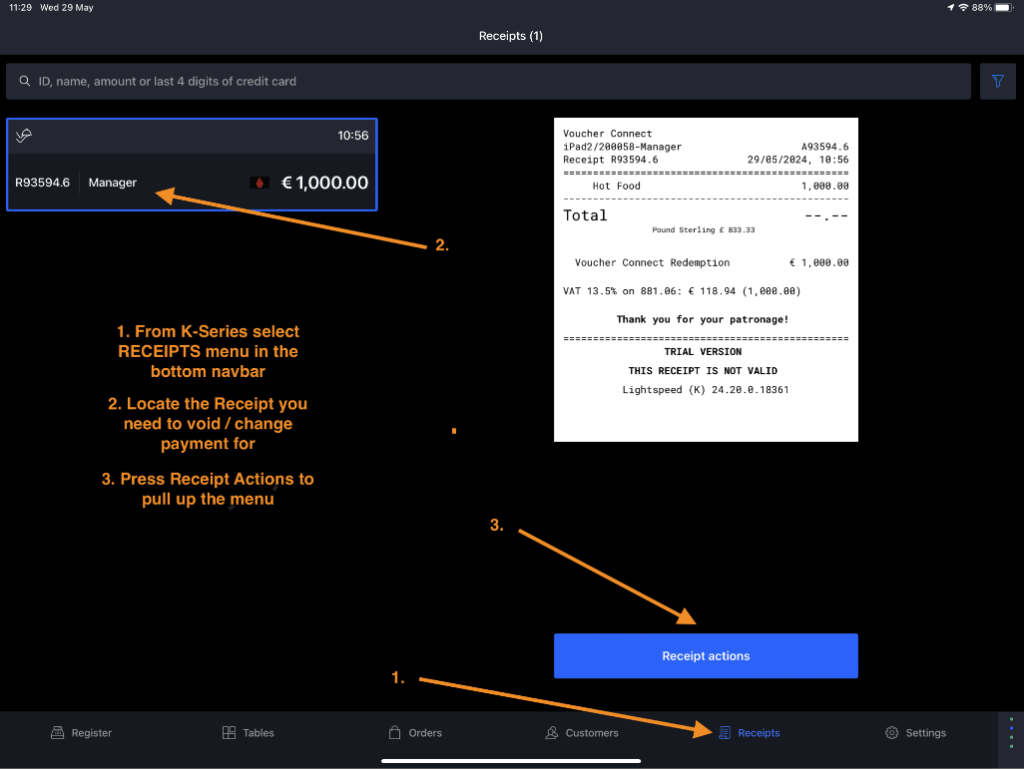Screen dimensions: 1024x770
Task: Click the Receipts (1) page title
Action: [511, 36]
